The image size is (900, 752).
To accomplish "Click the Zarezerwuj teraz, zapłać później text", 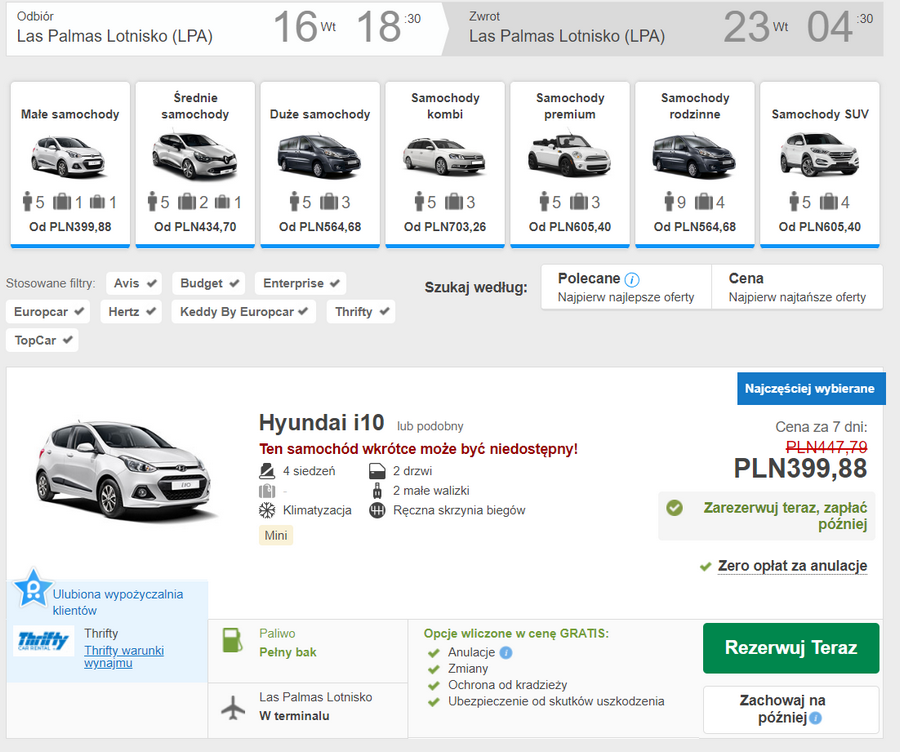I will coord(785,515).
